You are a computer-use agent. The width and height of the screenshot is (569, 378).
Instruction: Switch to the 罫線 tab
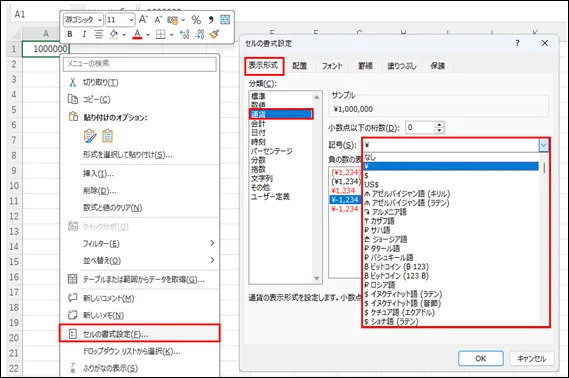365,66
